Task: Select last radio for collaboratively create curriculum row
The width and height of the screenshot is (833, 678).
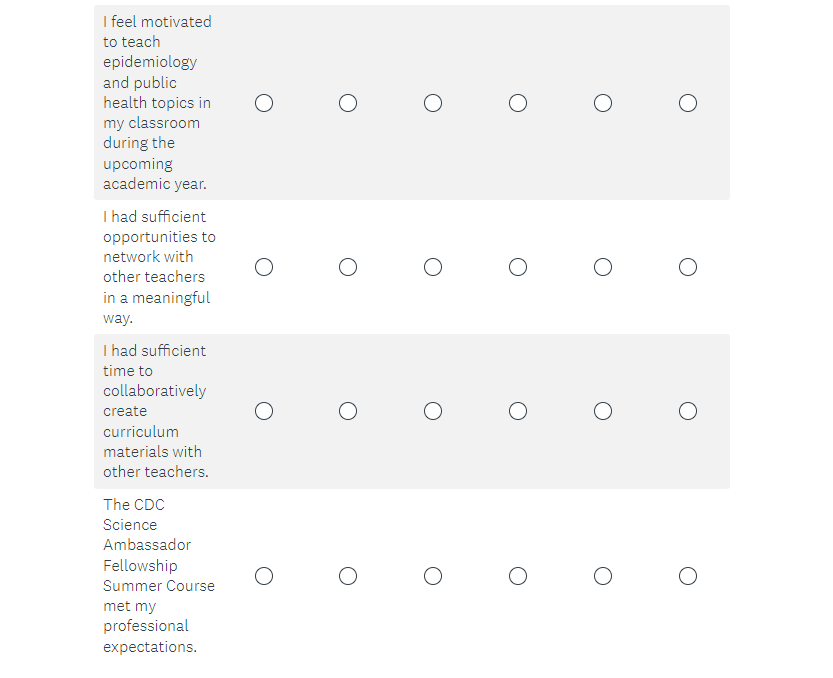Action: pyautogui.click(x=688, y=411)
